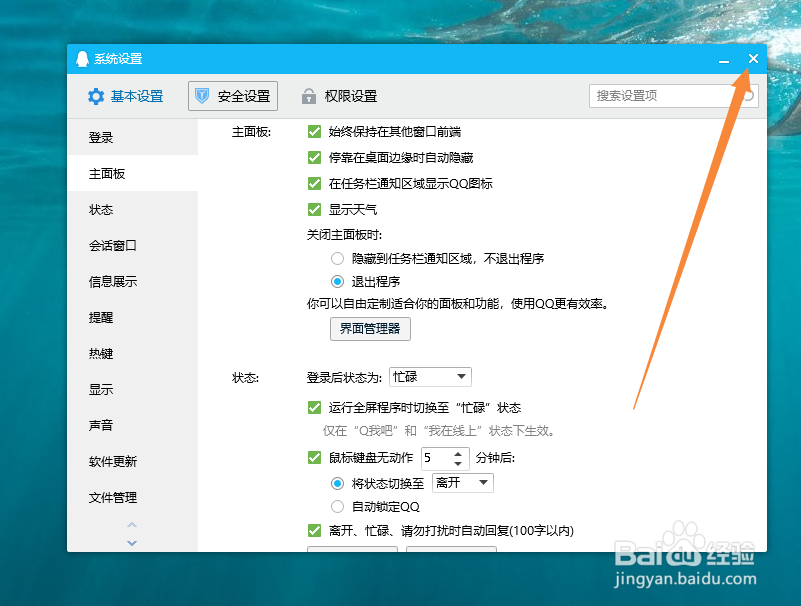Click the 搜索设置项 search field
801x606 pixels.
tap(673, 96)
